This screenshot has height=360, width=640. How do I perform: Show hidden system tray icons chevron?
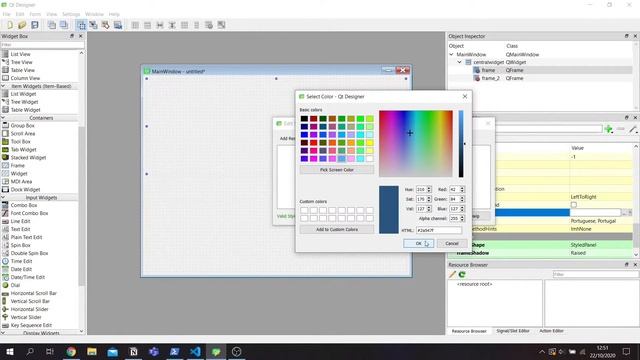tap(542, 352)
